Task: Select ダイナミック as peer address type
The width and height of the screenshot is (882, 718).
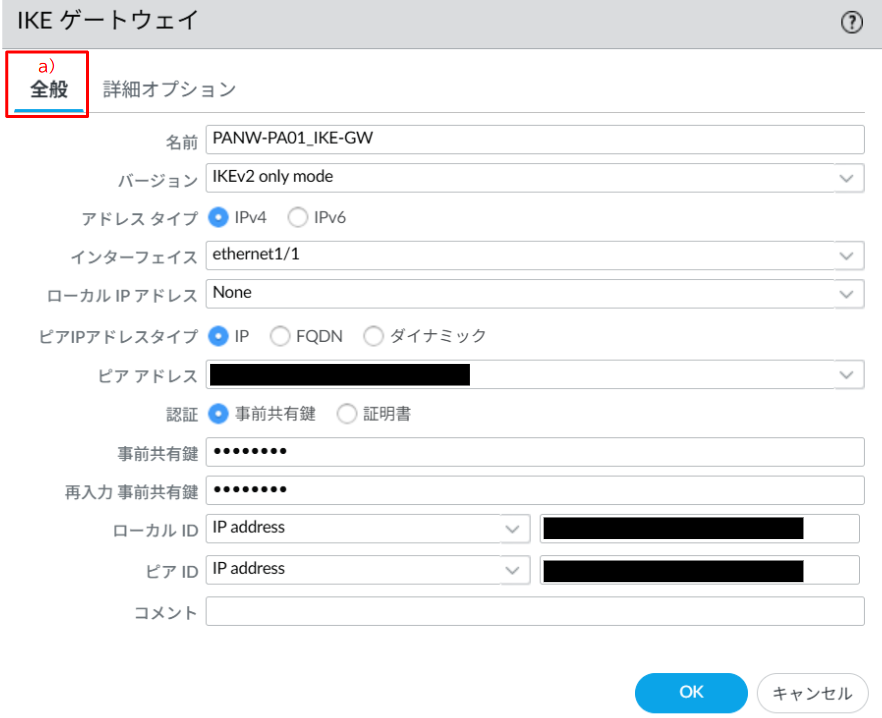Action: 373,336
